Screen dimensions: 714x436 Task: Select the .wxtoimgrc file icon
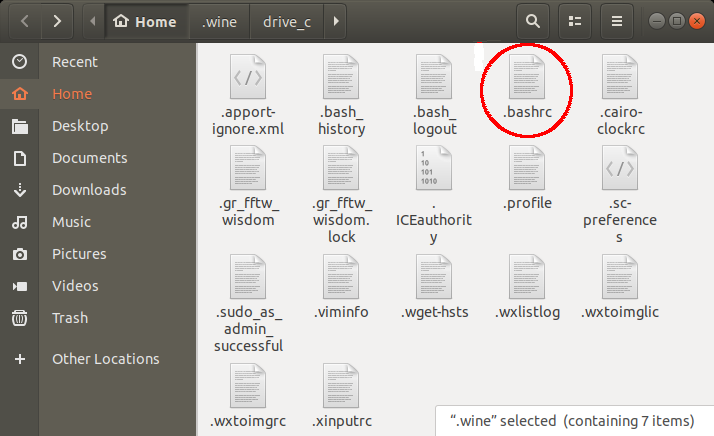(x=248, y=385)
